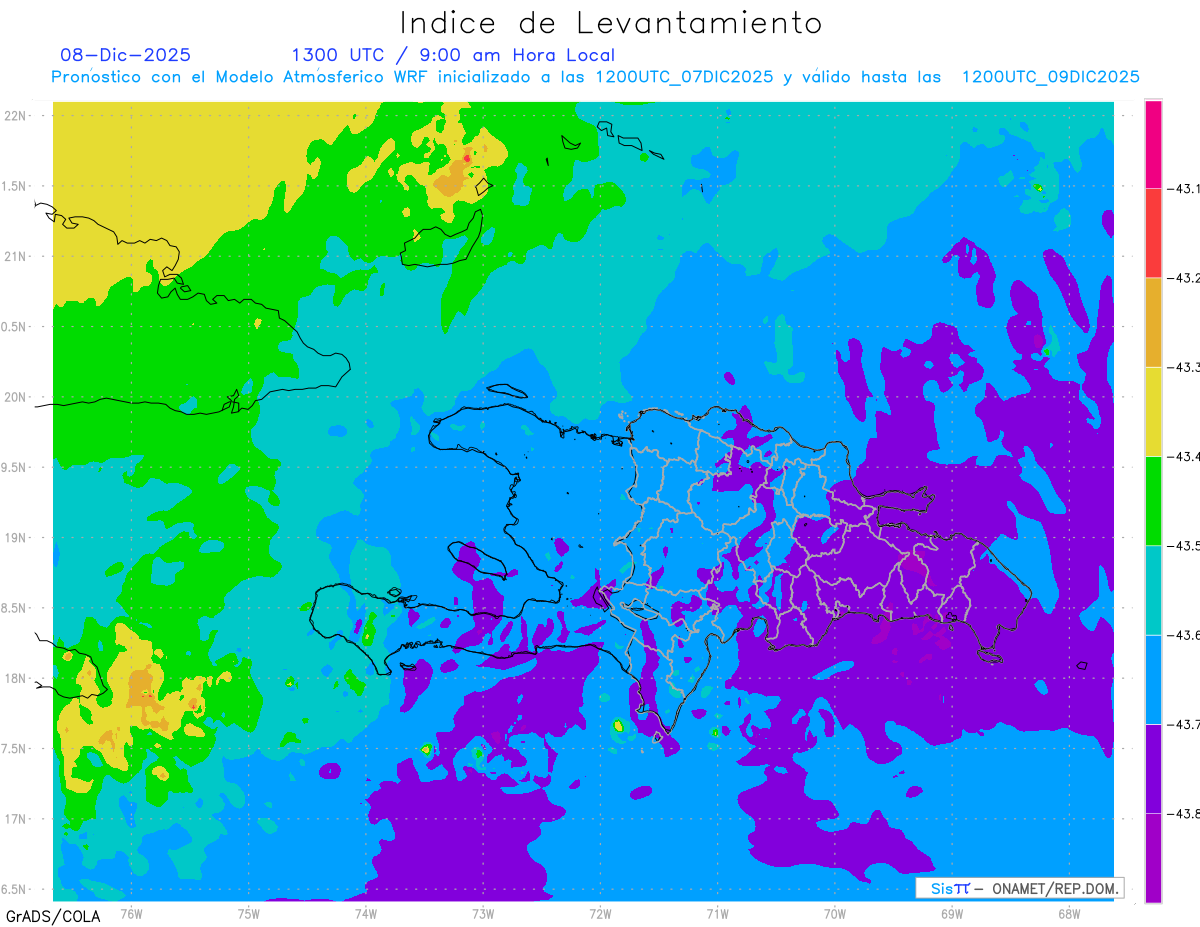This screenshot has width=1200, height=927.
Task: Select the yellow color bar segment
Action: point(1153,411)
